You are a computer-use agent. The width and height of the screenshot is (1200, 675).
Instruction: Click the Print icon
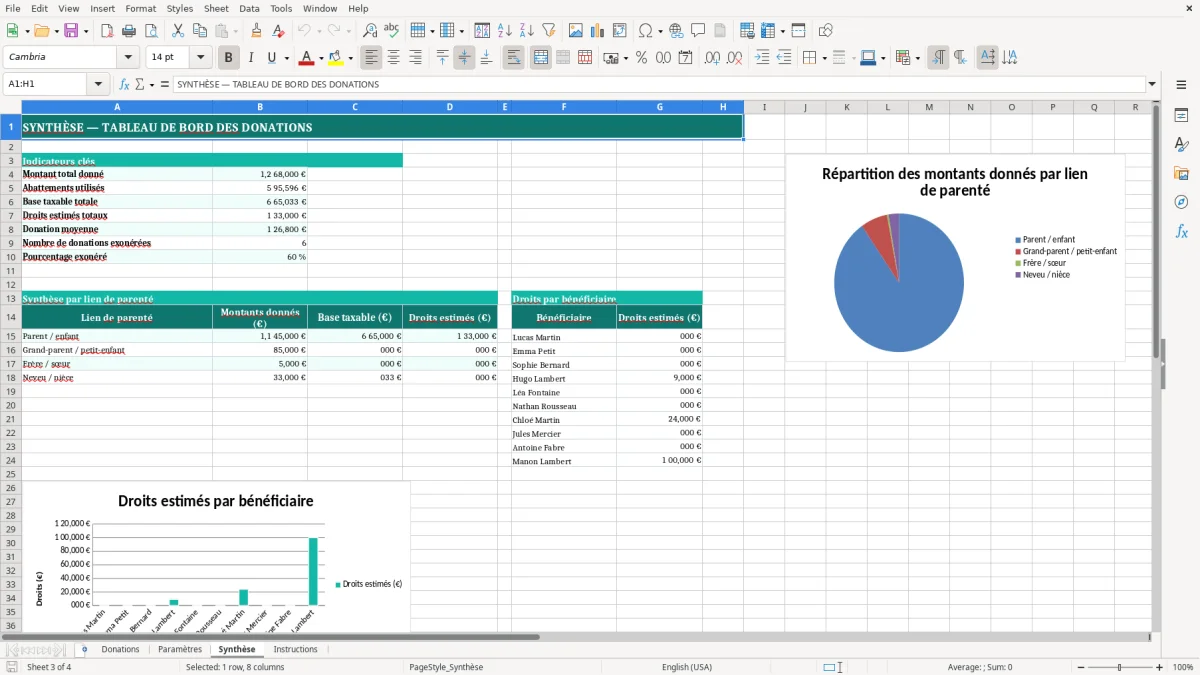point(129,31)
